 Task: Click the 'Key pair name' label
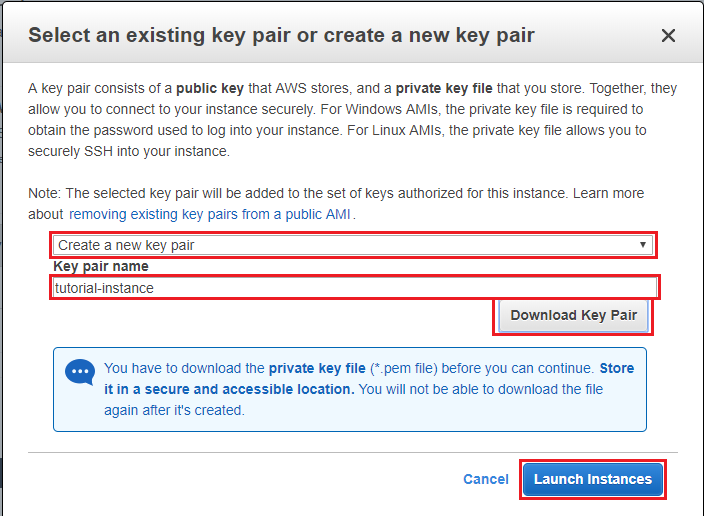click(x=101, y=267)
